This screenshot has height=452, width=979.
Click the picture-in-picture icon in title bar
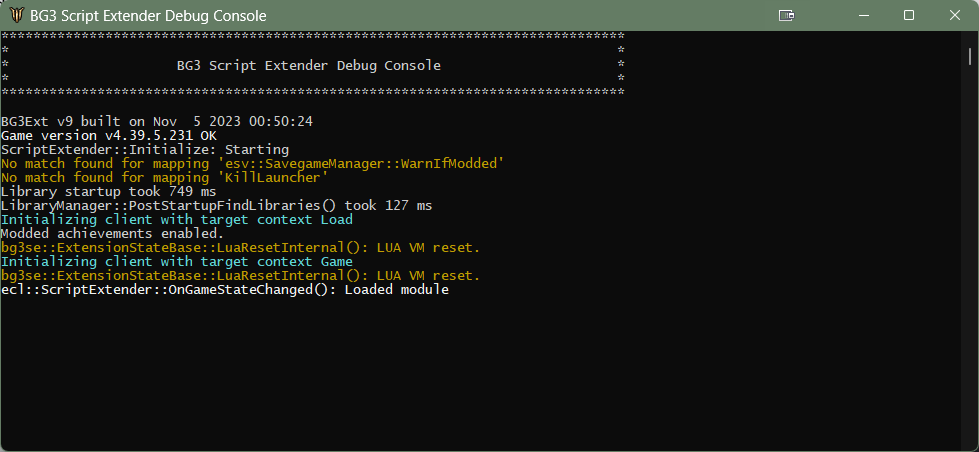pos(787,16)
